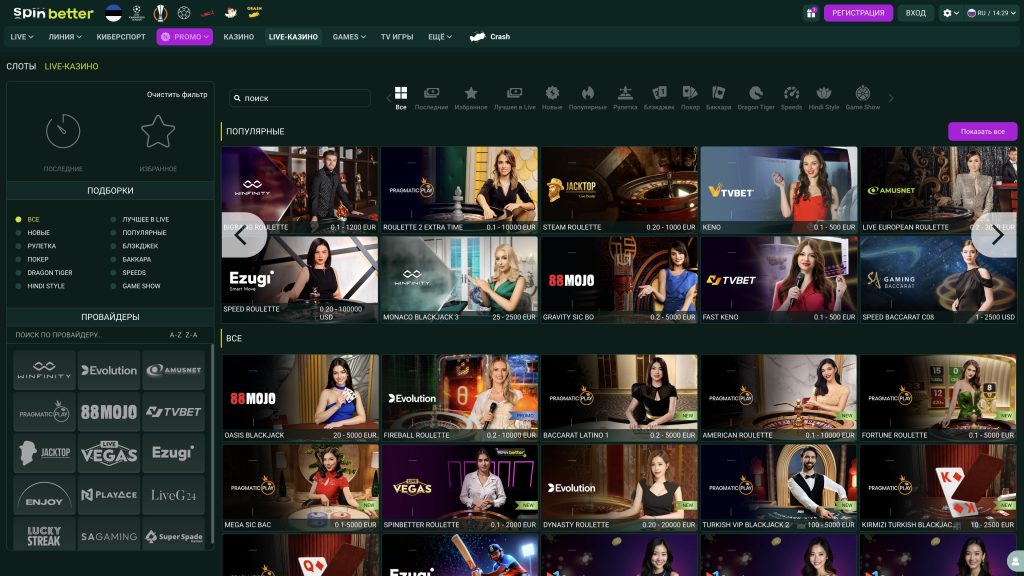Click the Последние clock icon in the sidebar

[x=63, y=132]
